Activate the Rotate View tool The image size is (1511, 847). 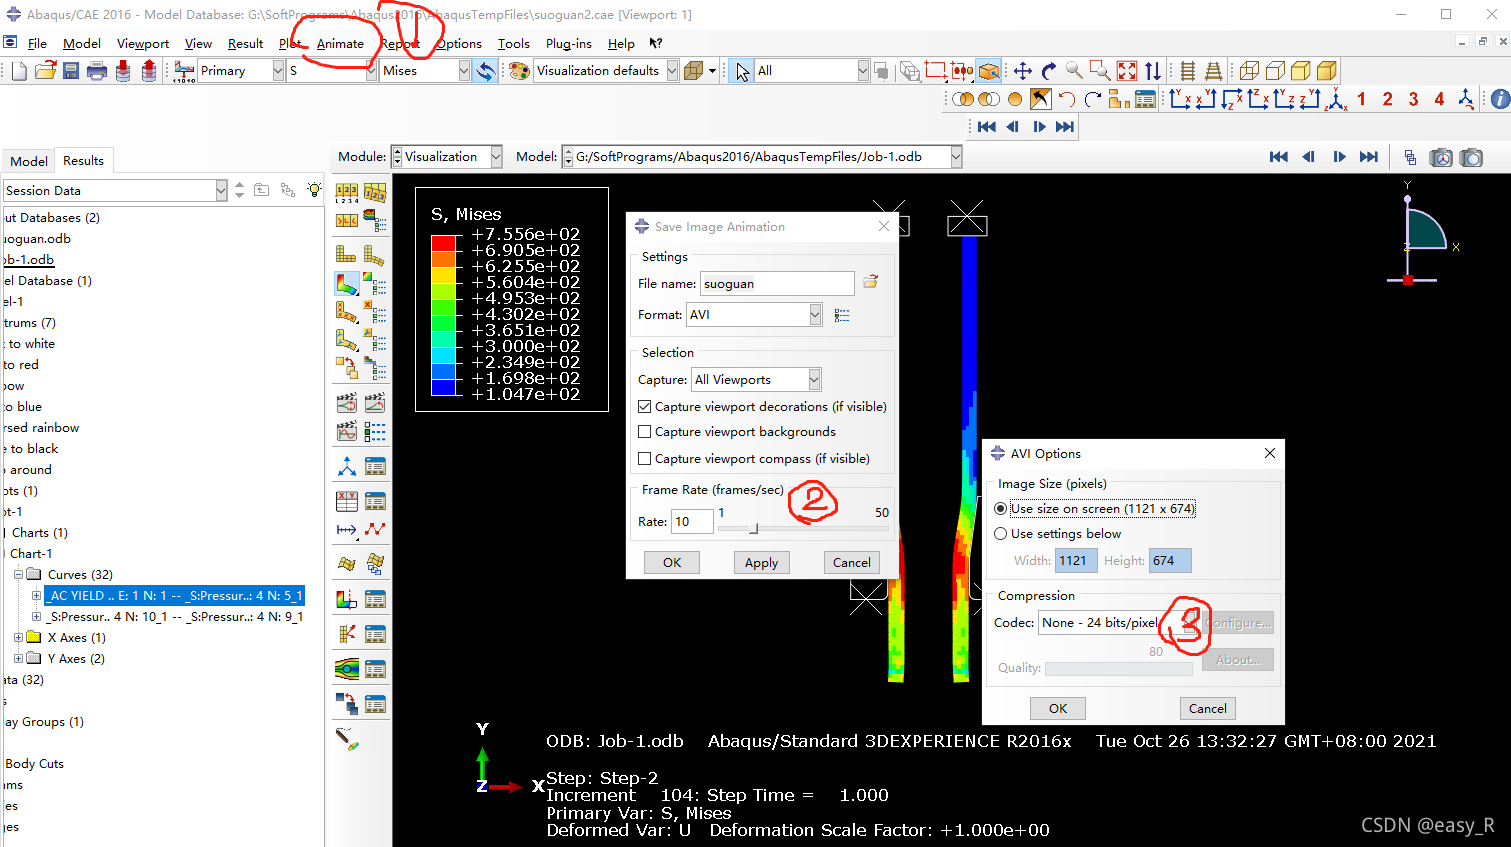click(1048, 71)
